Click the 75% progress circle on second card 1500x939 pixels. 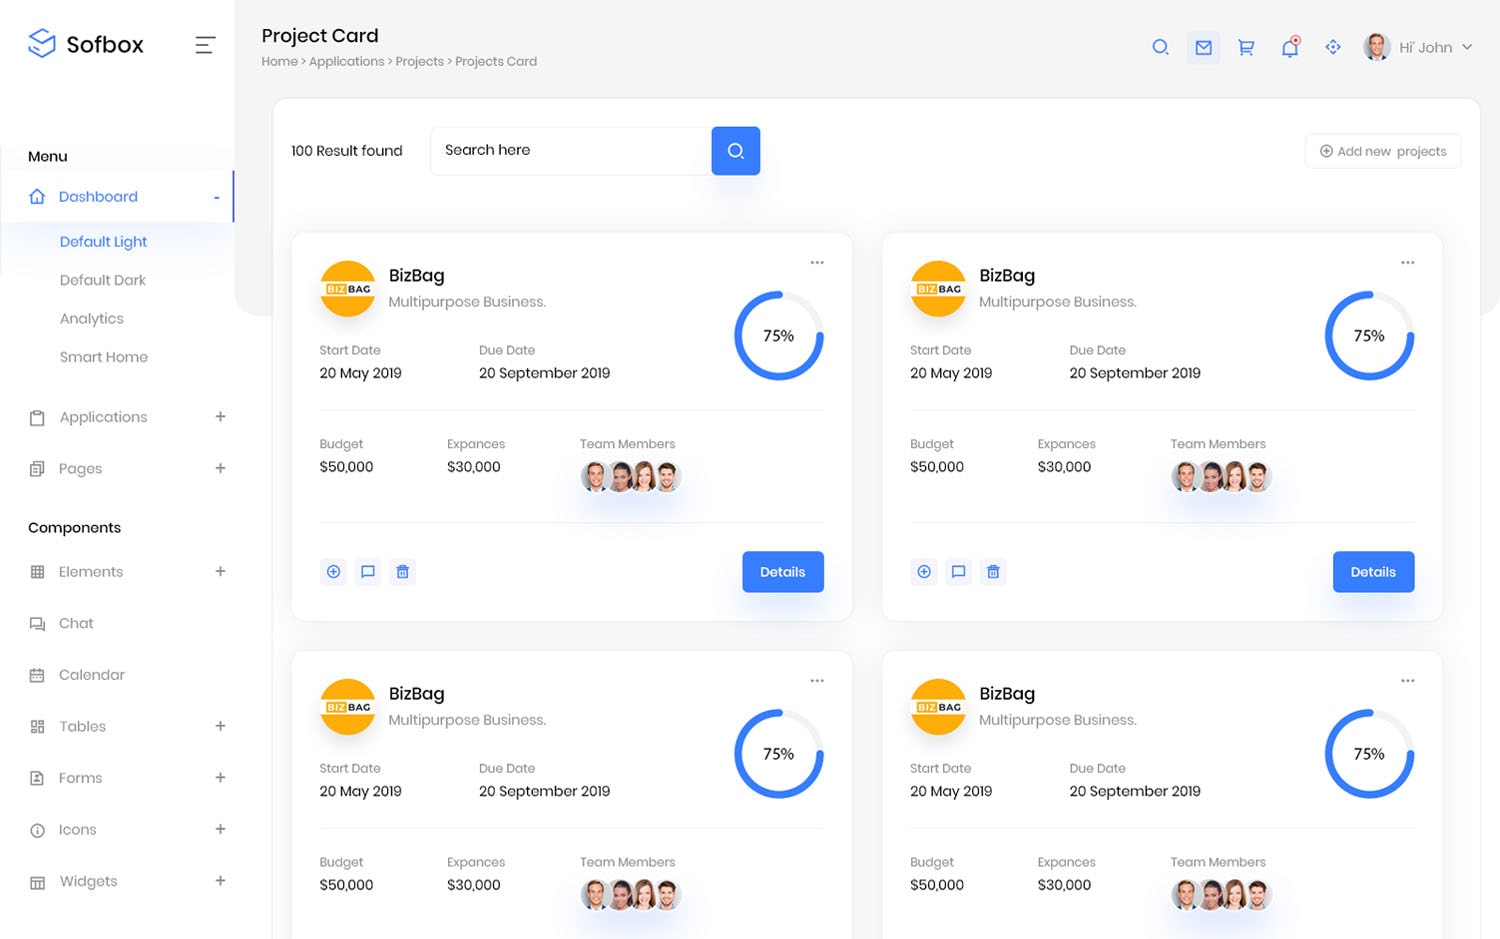click(1369, 336)
